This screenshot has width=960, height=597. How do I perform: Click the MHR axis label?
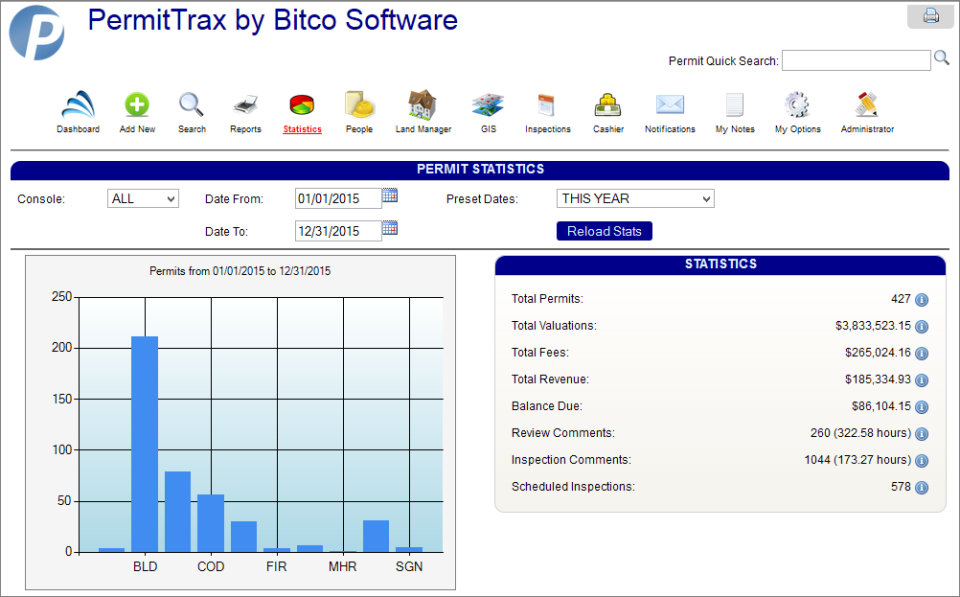coord(342,566)
